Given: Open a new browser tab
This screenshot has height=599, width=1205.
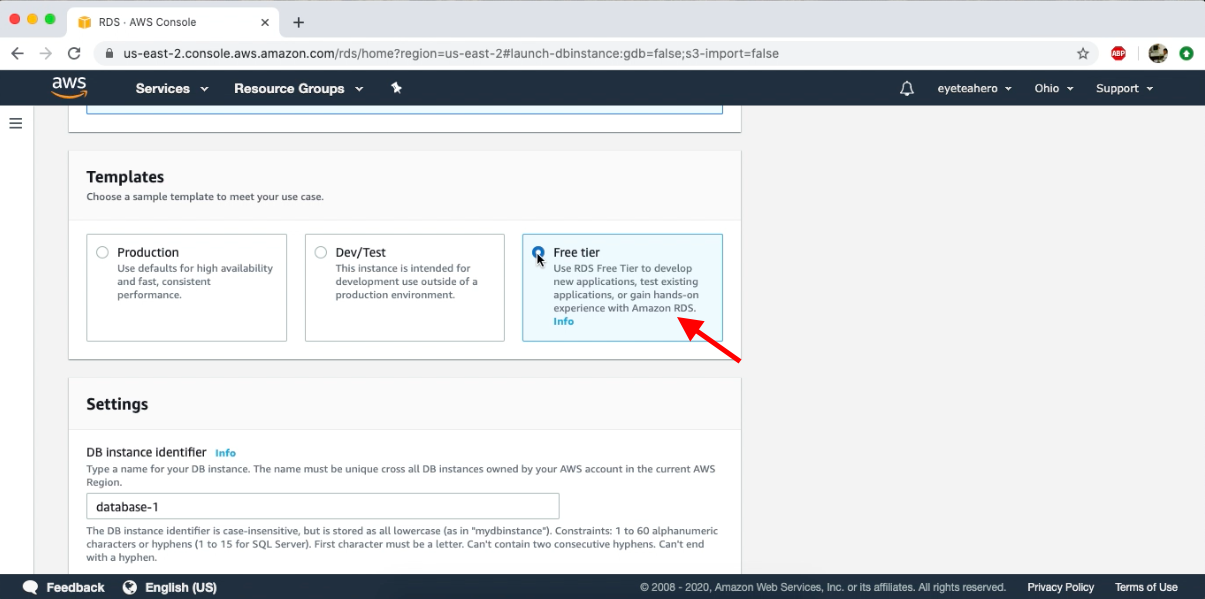Looking at the screenshot, I should [298, 22].
